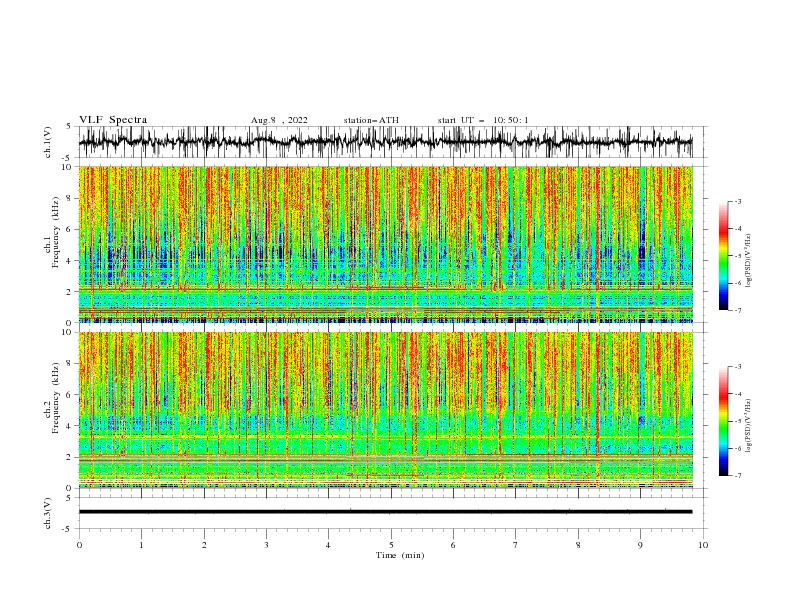Click the time axis tick label "1"
The image size is (792, 612).
[141, 545]
